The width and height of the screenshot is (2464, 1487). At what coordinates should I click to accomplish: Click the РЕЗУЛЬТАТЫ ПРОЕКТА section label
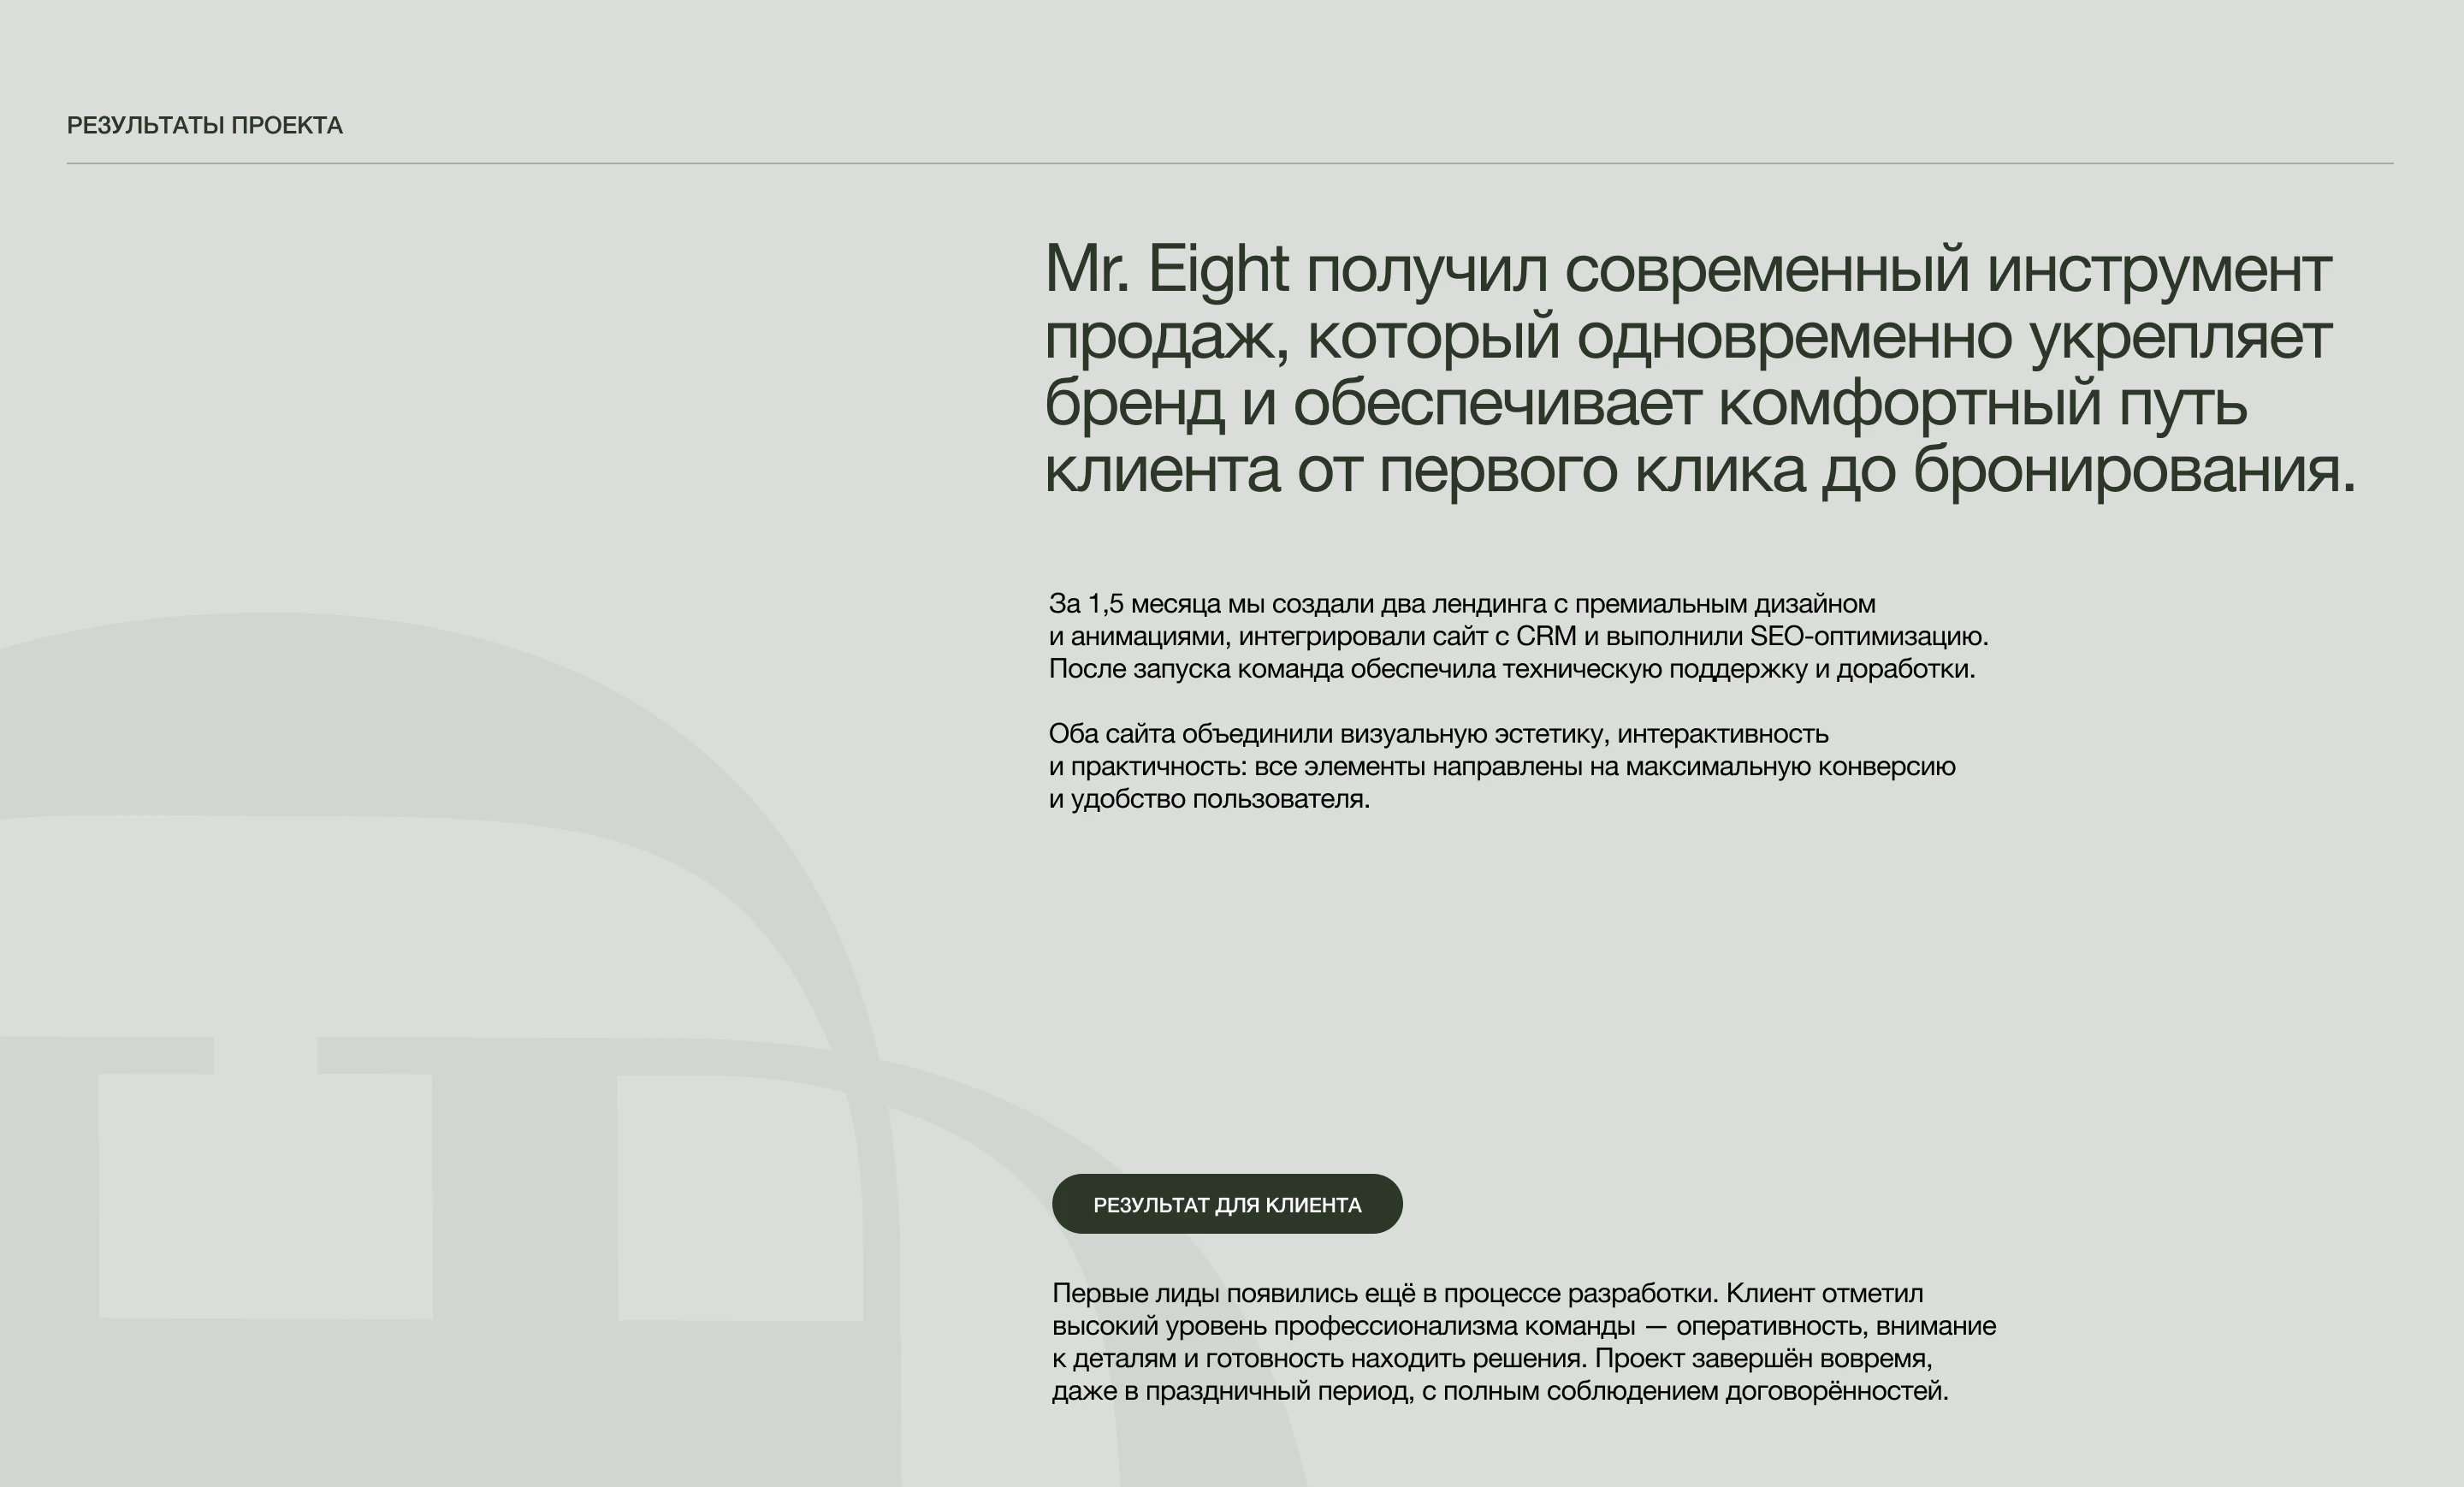(204, 125)
